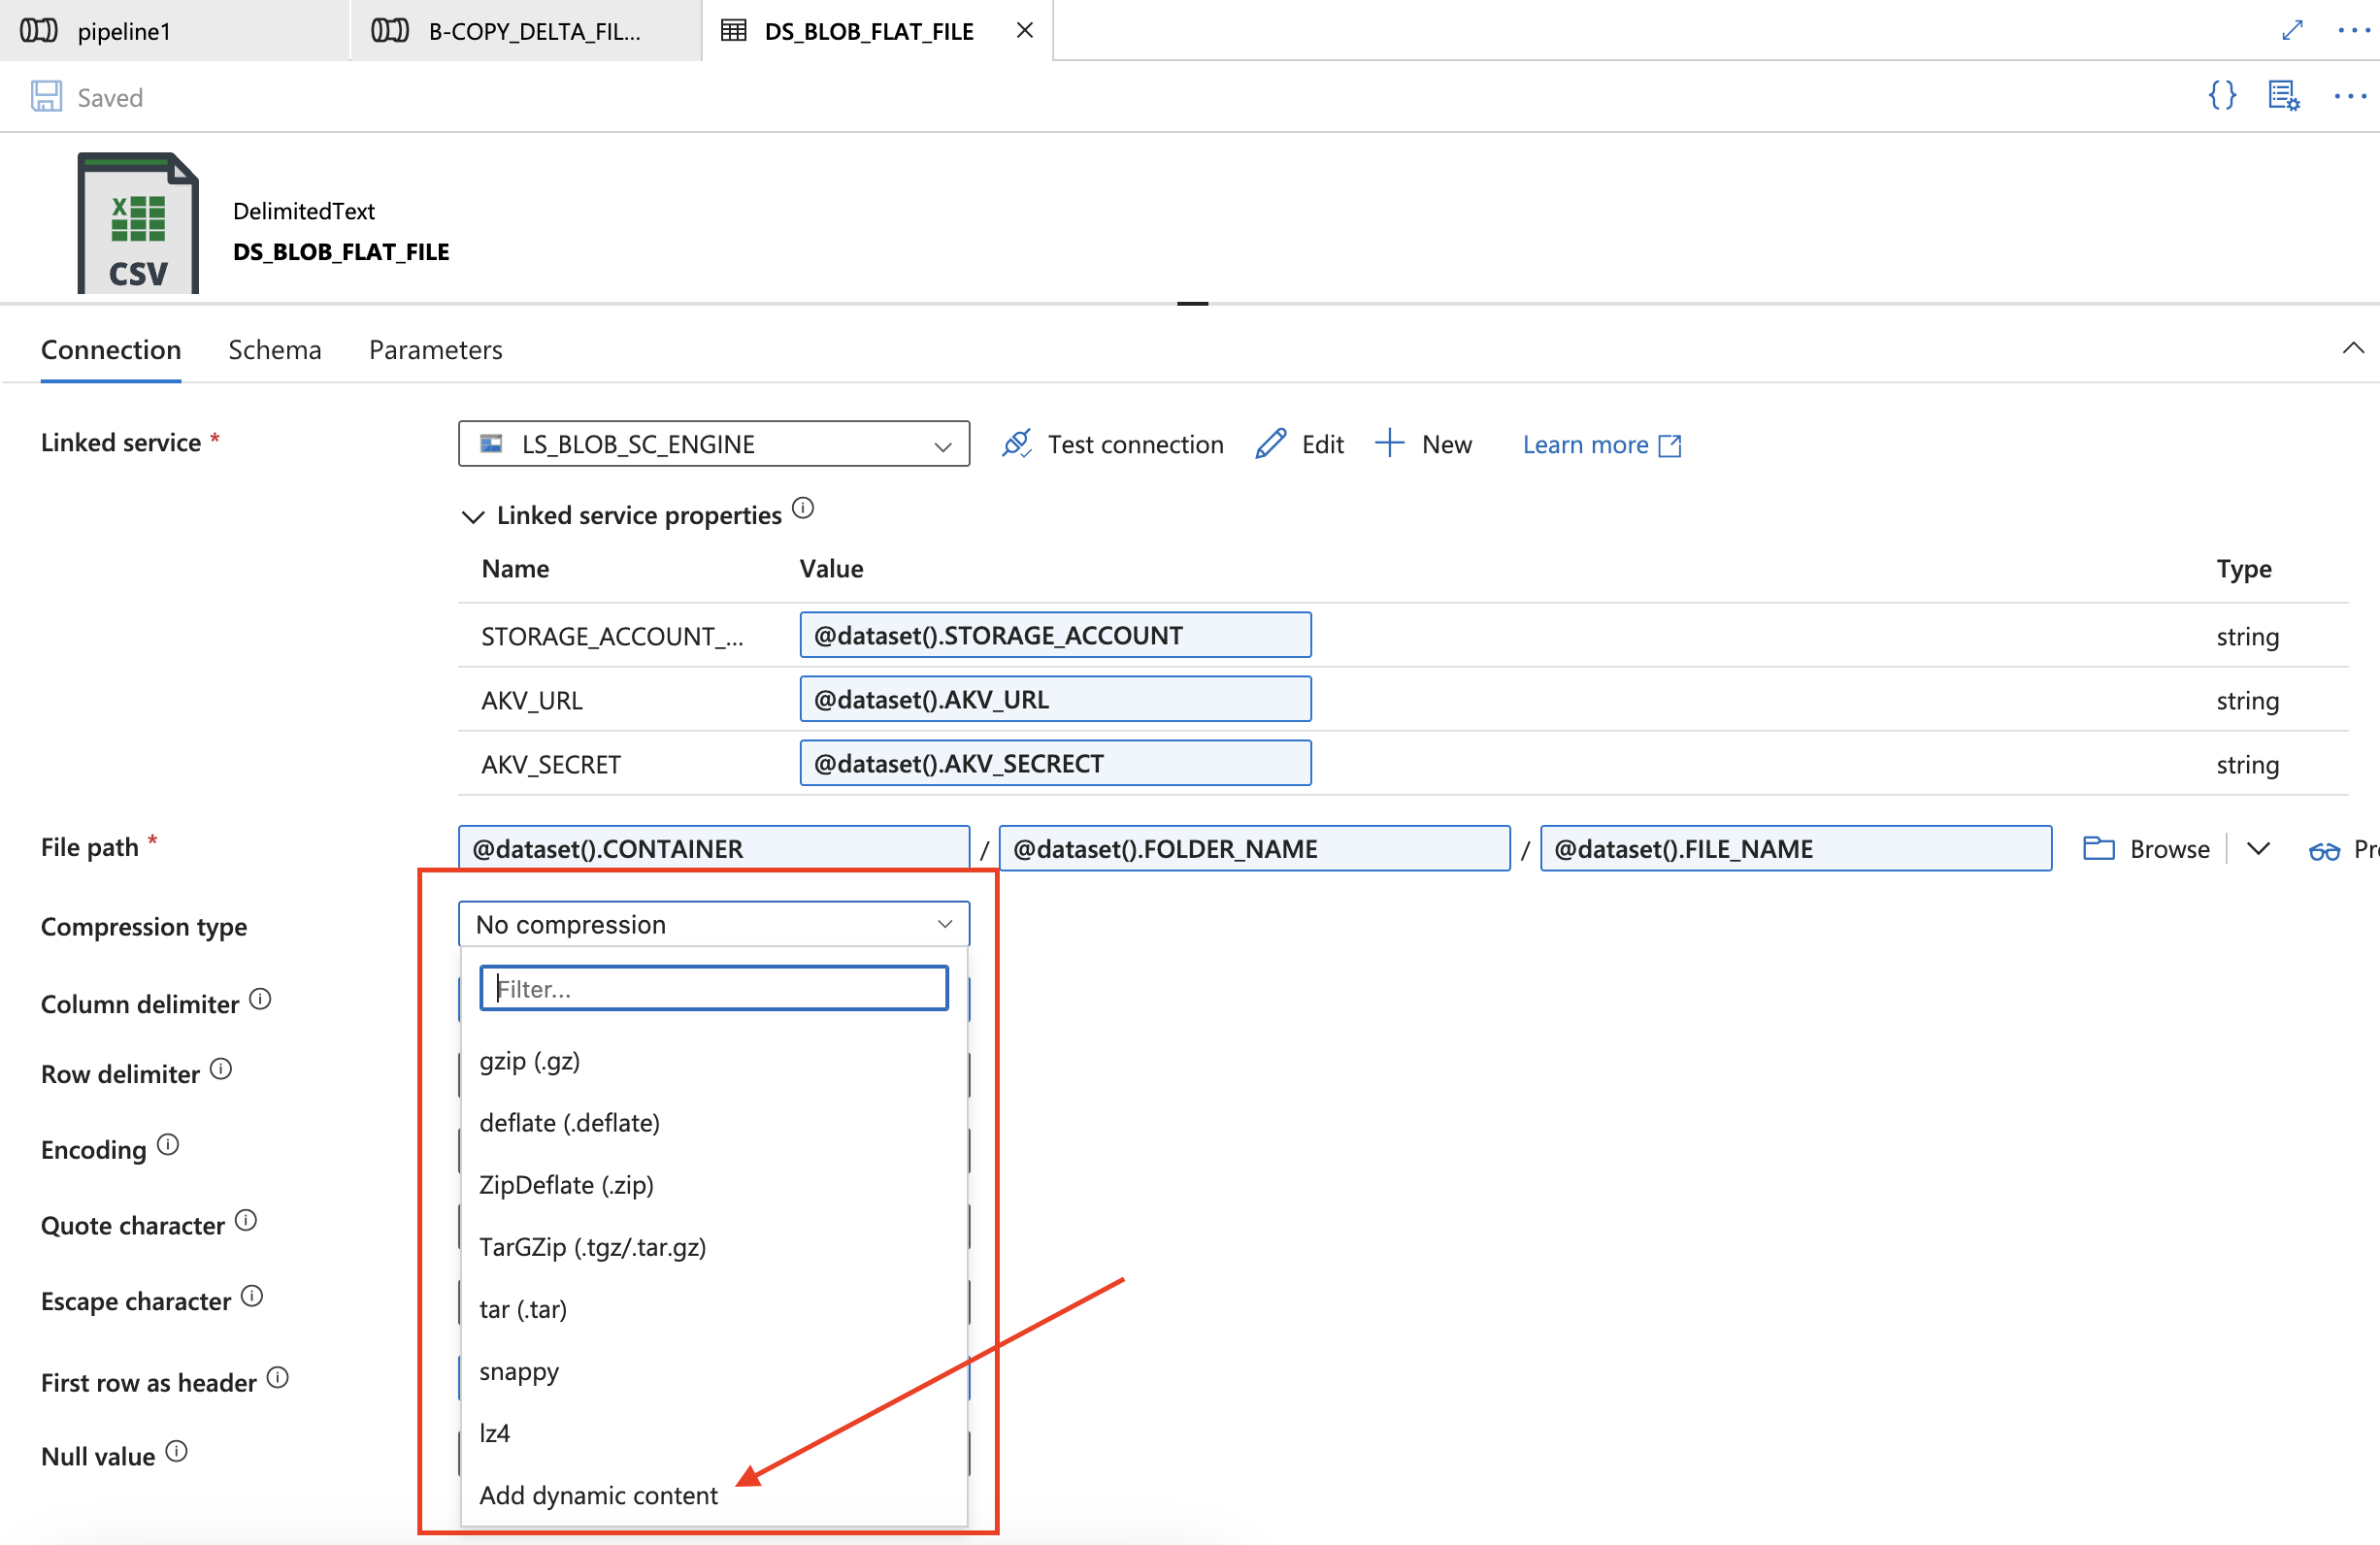Click the Save icon next to Saved
The width and height of the screenshot is (2380, 1545).
click(46, 95)
